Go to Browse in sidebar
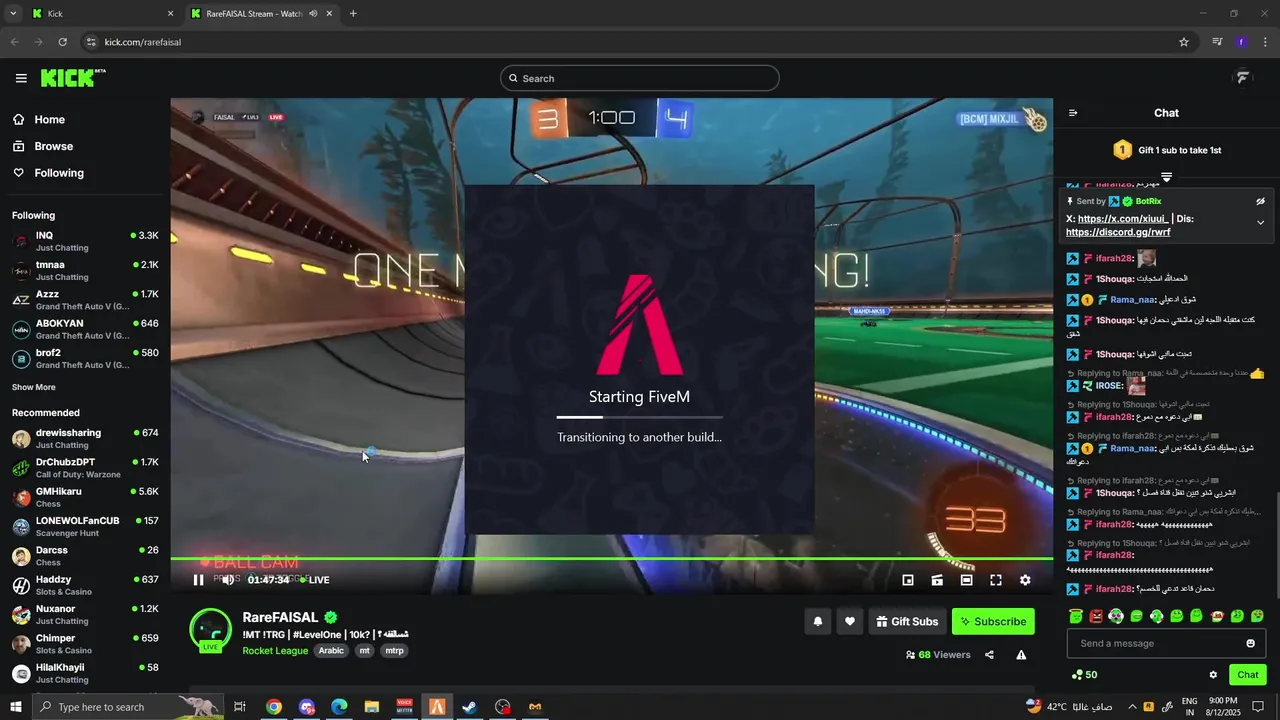 click(x=44, y=146)
